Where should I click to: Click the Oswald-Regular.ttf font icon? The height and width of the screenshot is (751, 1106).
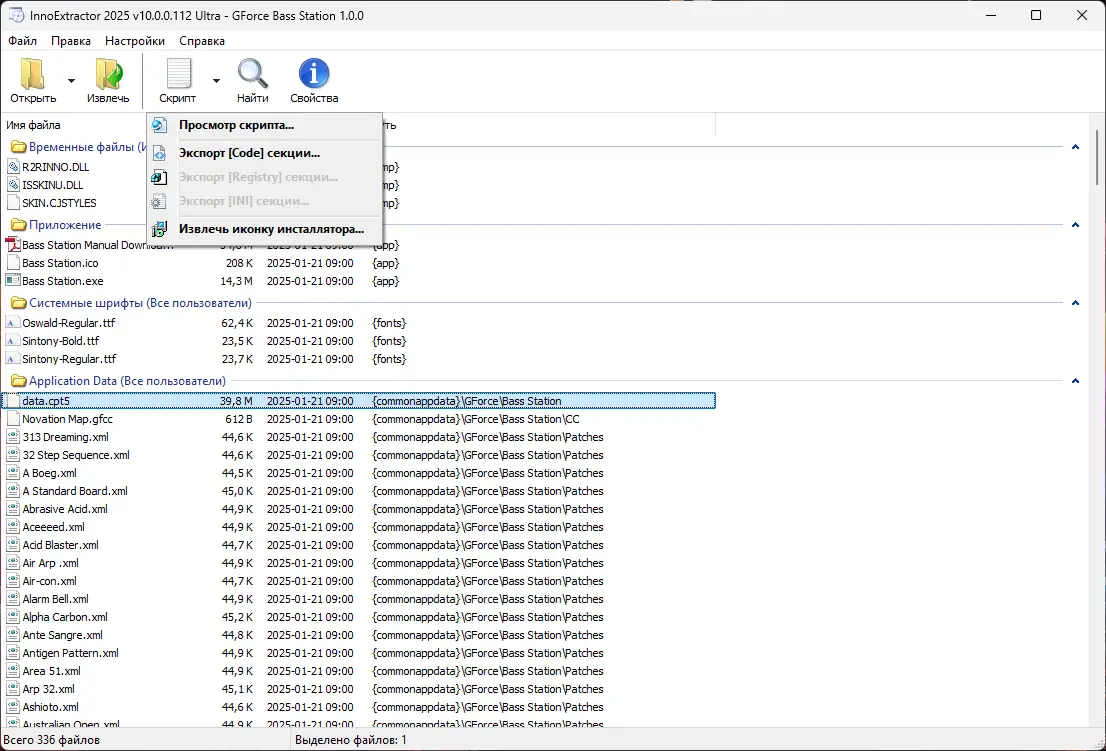pyautogui.click(x=13, y=322)
